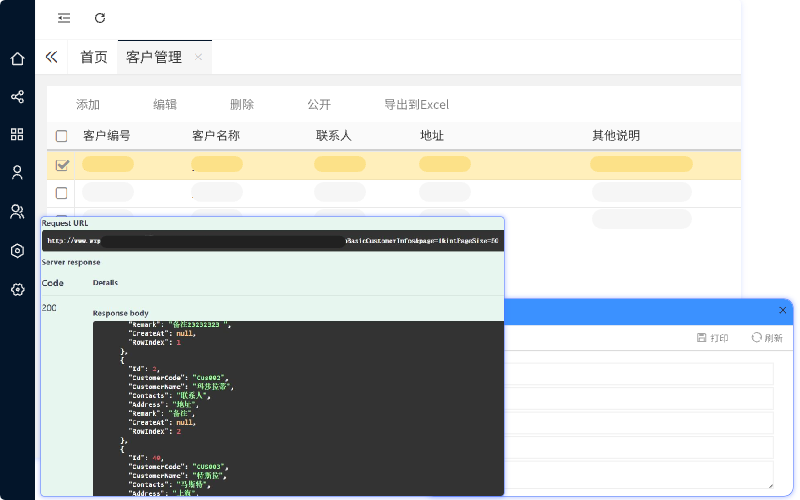Select the 客户管理 tab
The width and height of the screenshot is (800, 500).
(x=154, y=57)
